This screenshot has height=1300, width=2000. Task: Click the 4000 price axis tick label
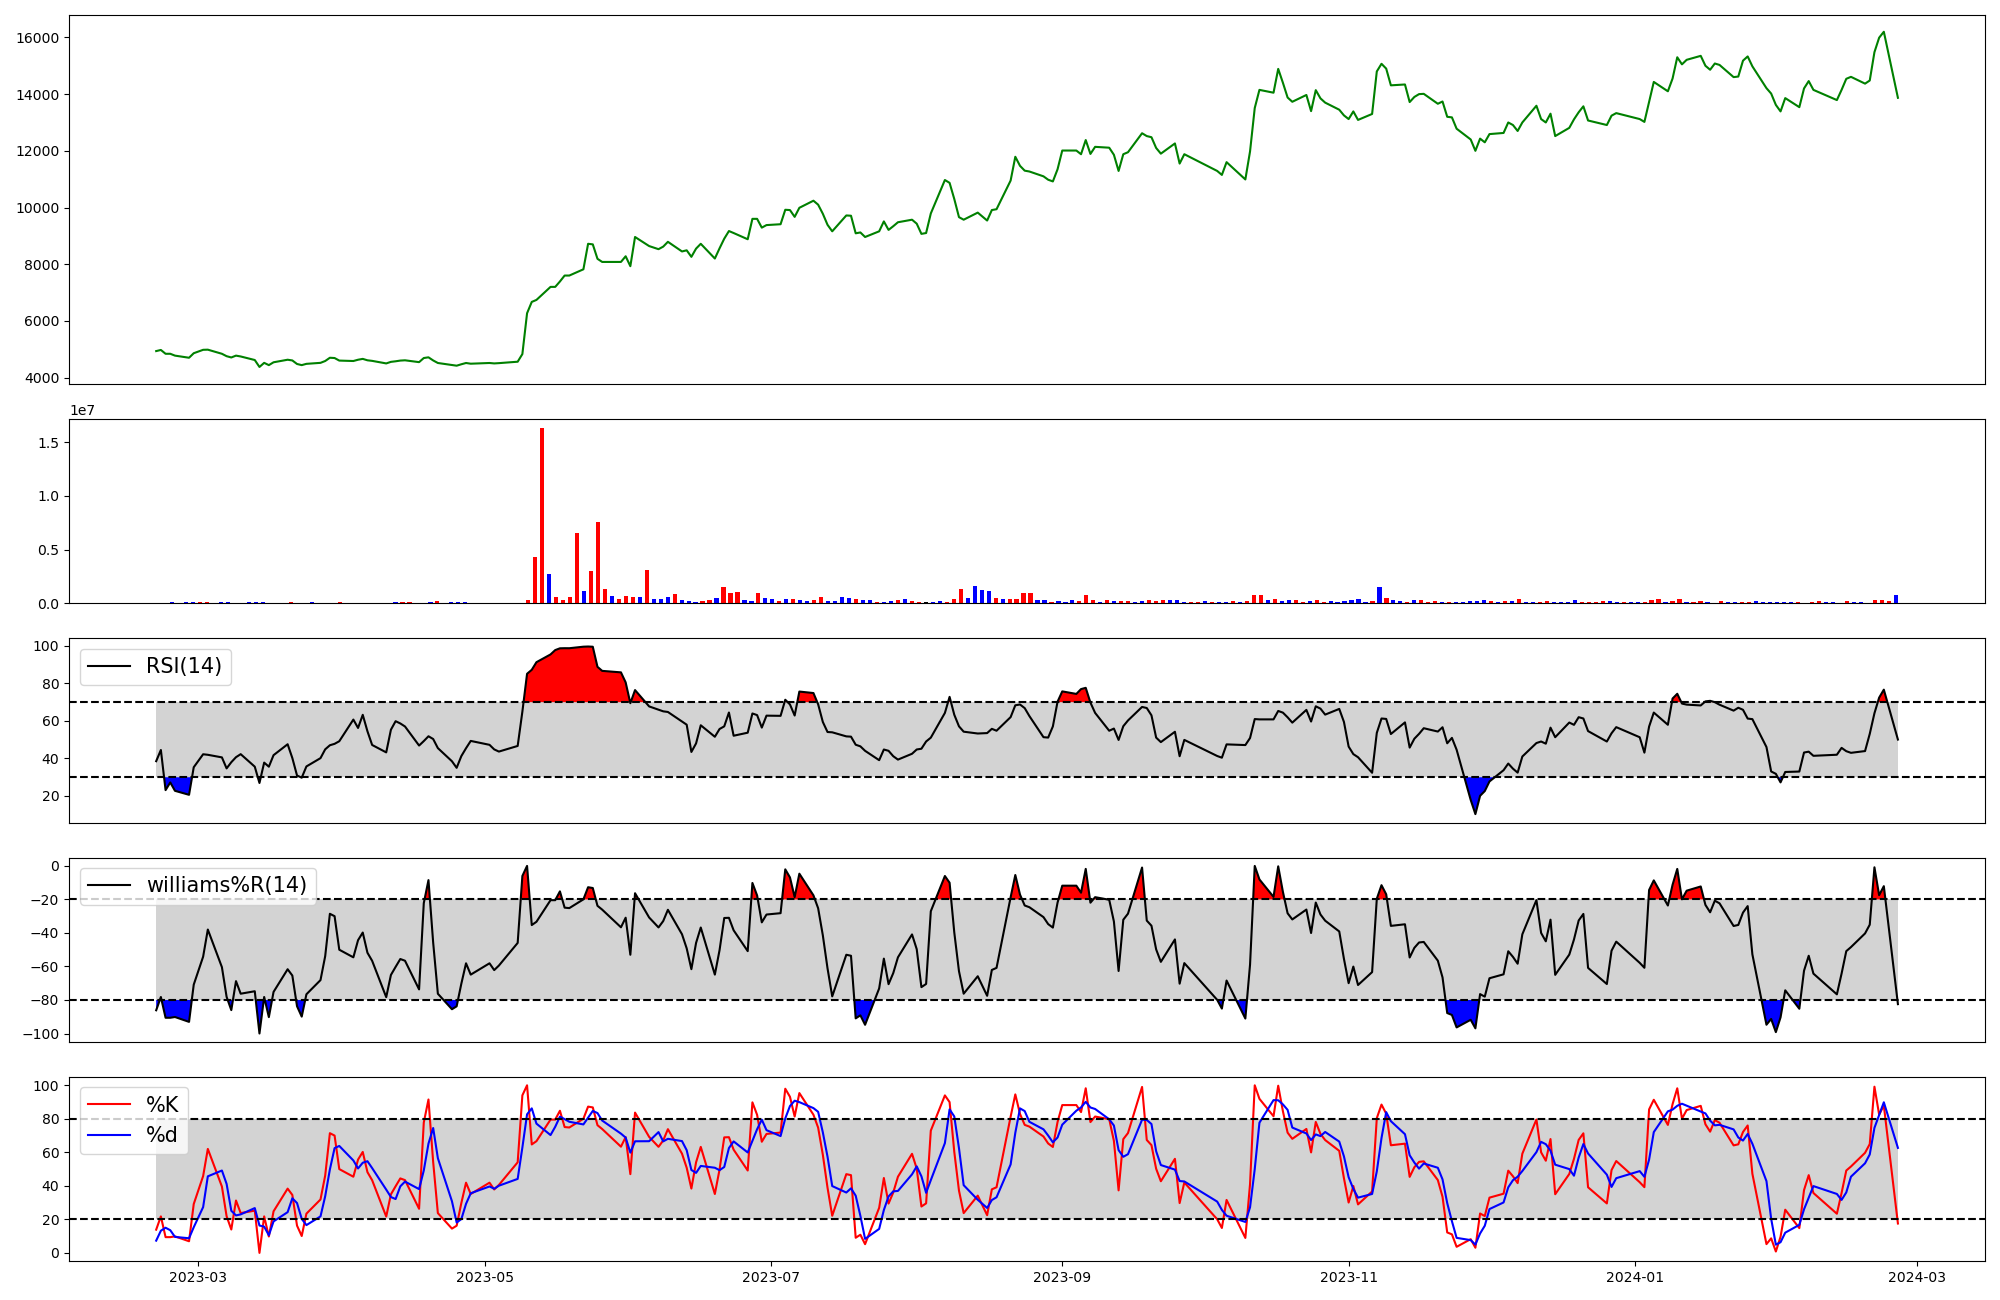click(42, 378)
